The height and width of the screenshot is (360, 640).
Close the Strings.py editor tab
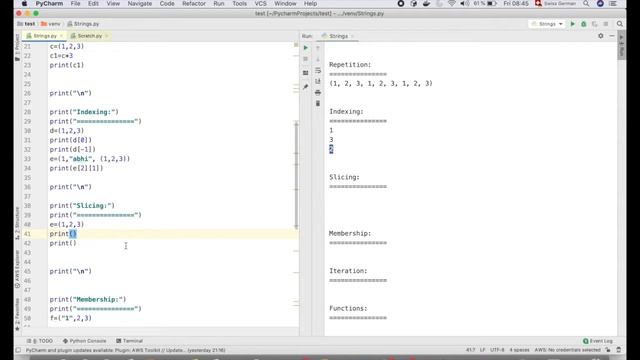(x=62, y=36)
